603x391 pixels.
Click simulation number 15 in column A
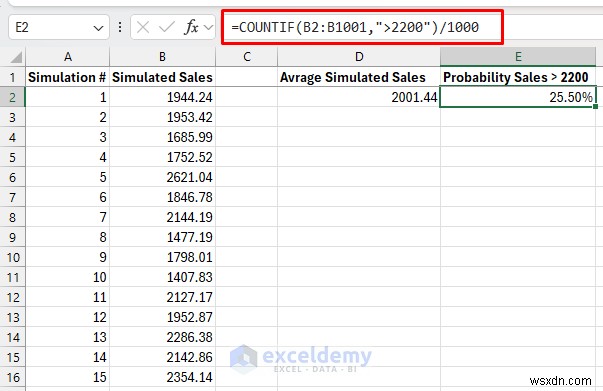(68, 377)
